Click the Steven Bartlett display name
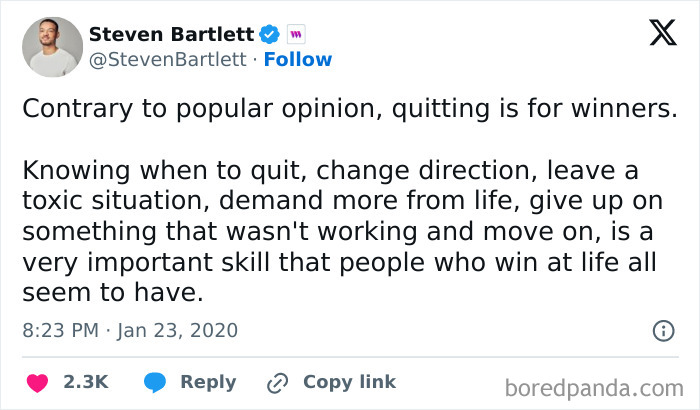 [171, 34]
